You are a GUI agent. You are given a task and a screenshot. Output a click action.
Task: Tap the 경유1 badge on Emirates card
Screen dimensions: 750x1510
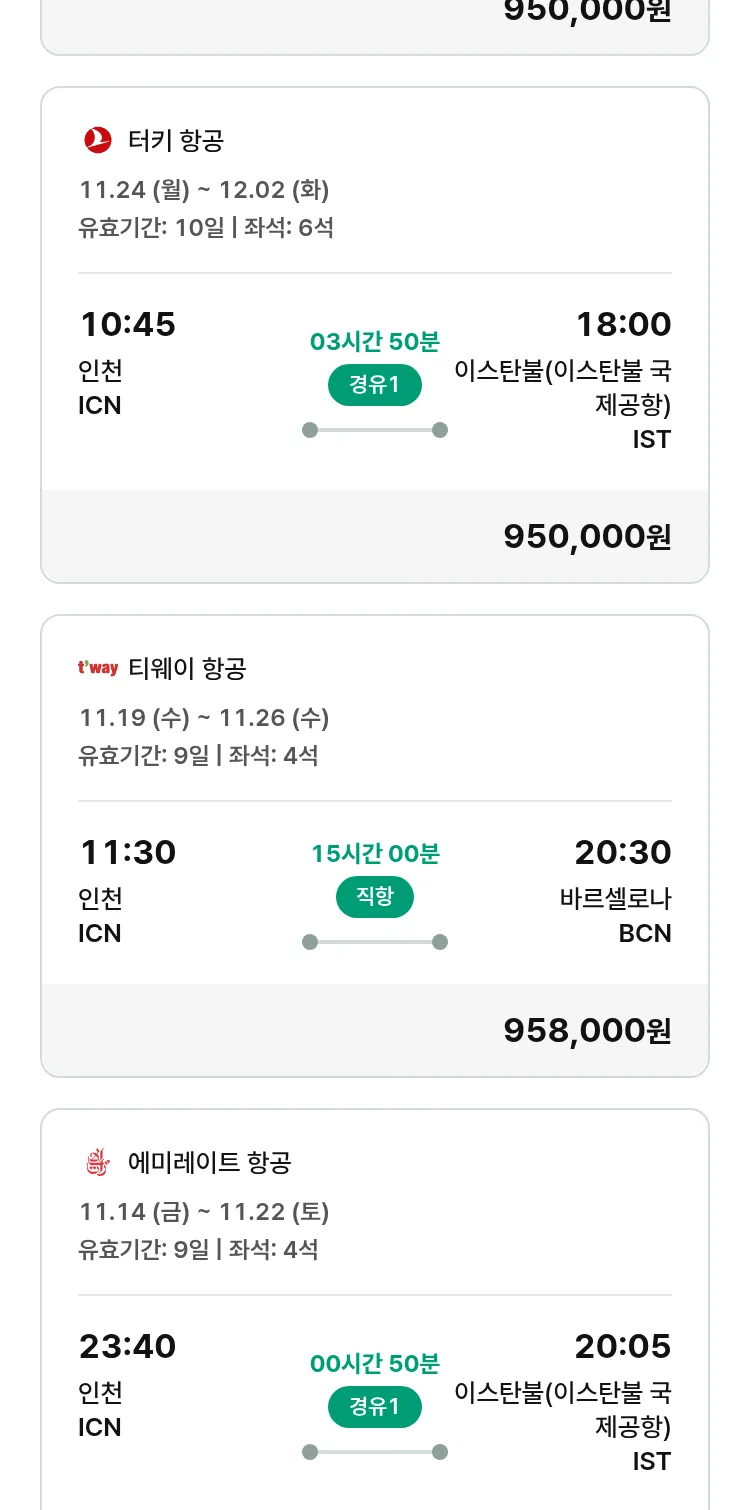[x=375, y=1407]
